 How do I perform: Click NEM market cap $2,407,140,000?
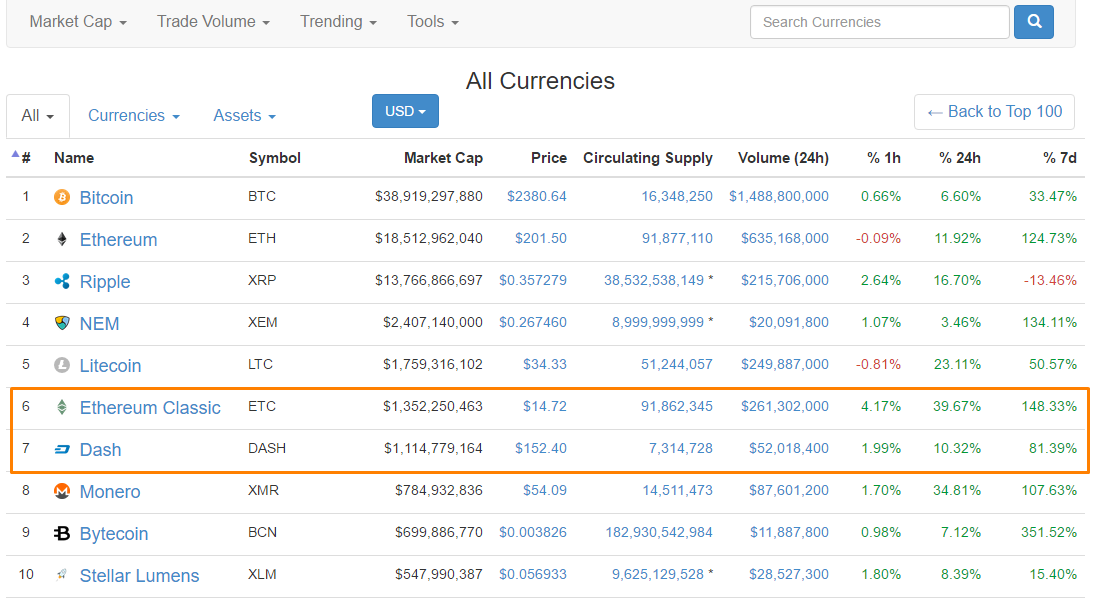point(433,322)
